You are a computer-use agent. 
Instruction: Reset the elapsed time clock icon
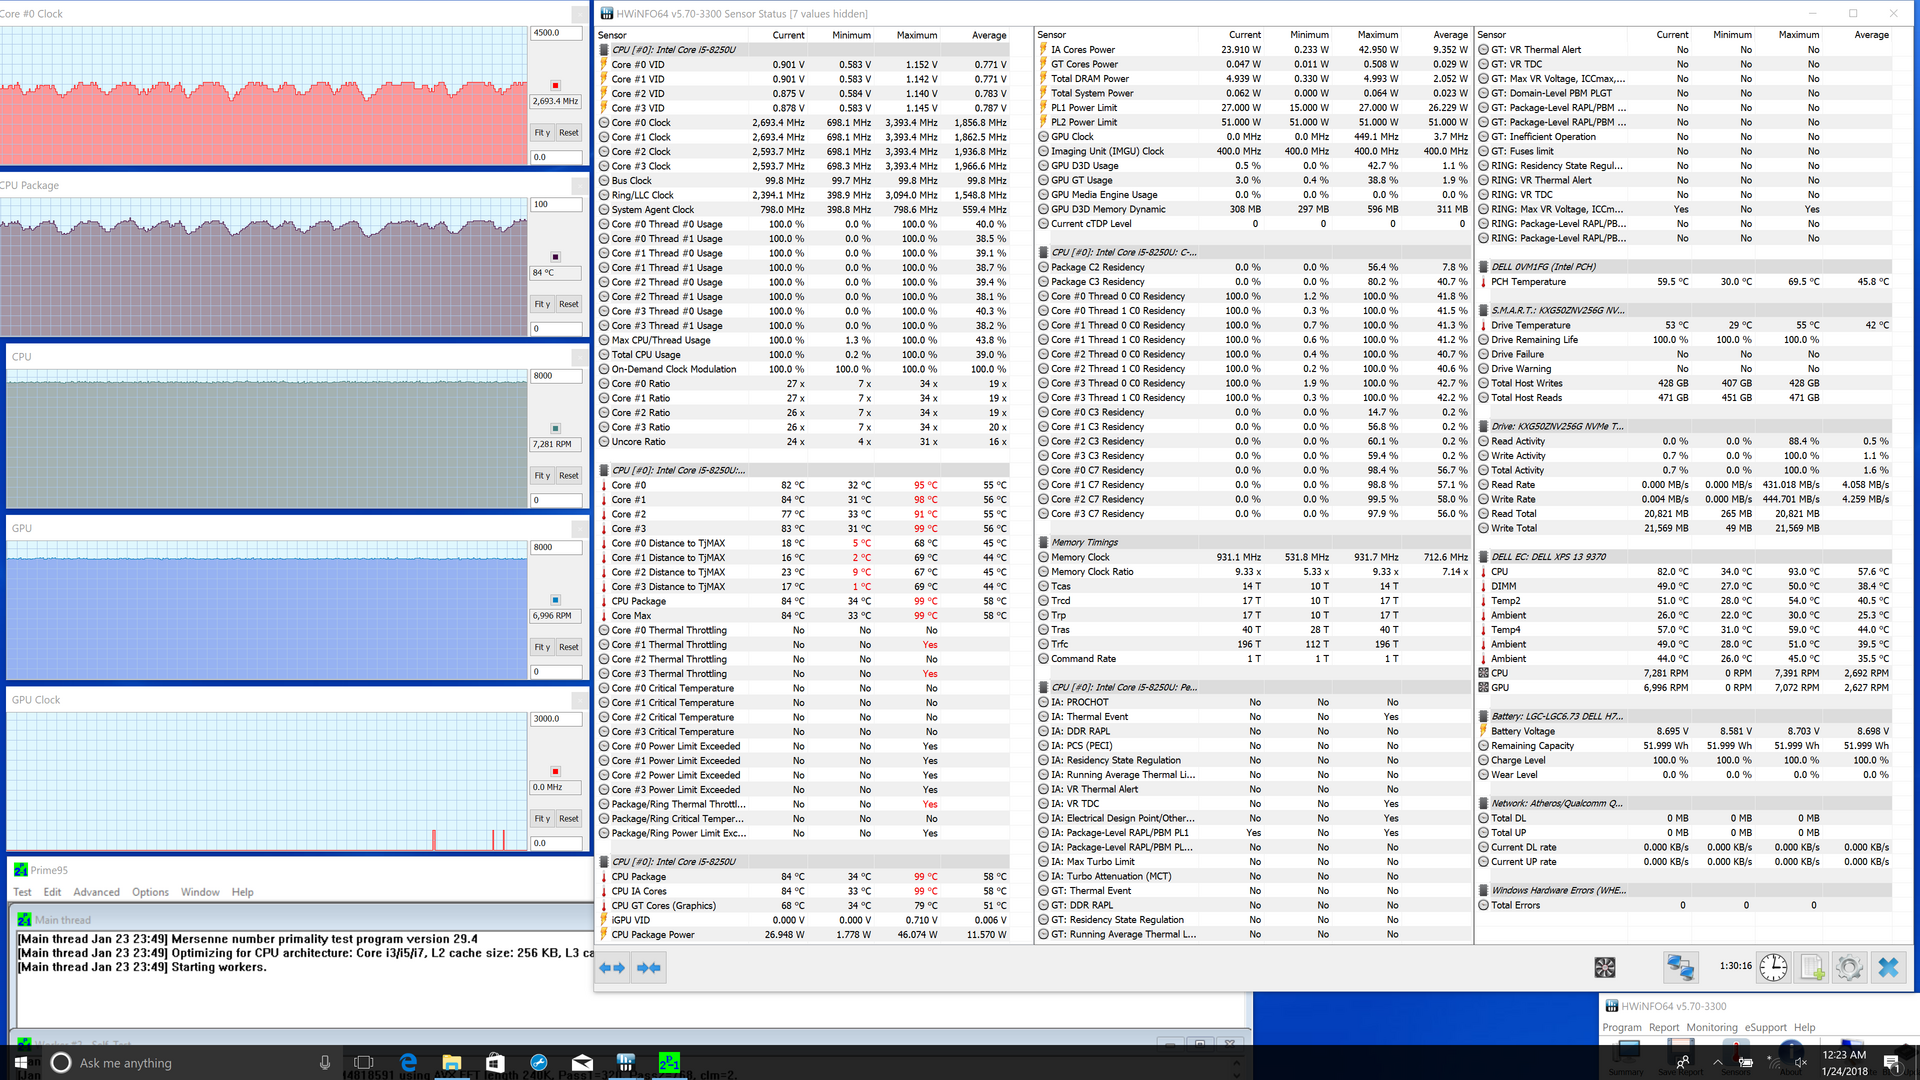point(1773,967)
